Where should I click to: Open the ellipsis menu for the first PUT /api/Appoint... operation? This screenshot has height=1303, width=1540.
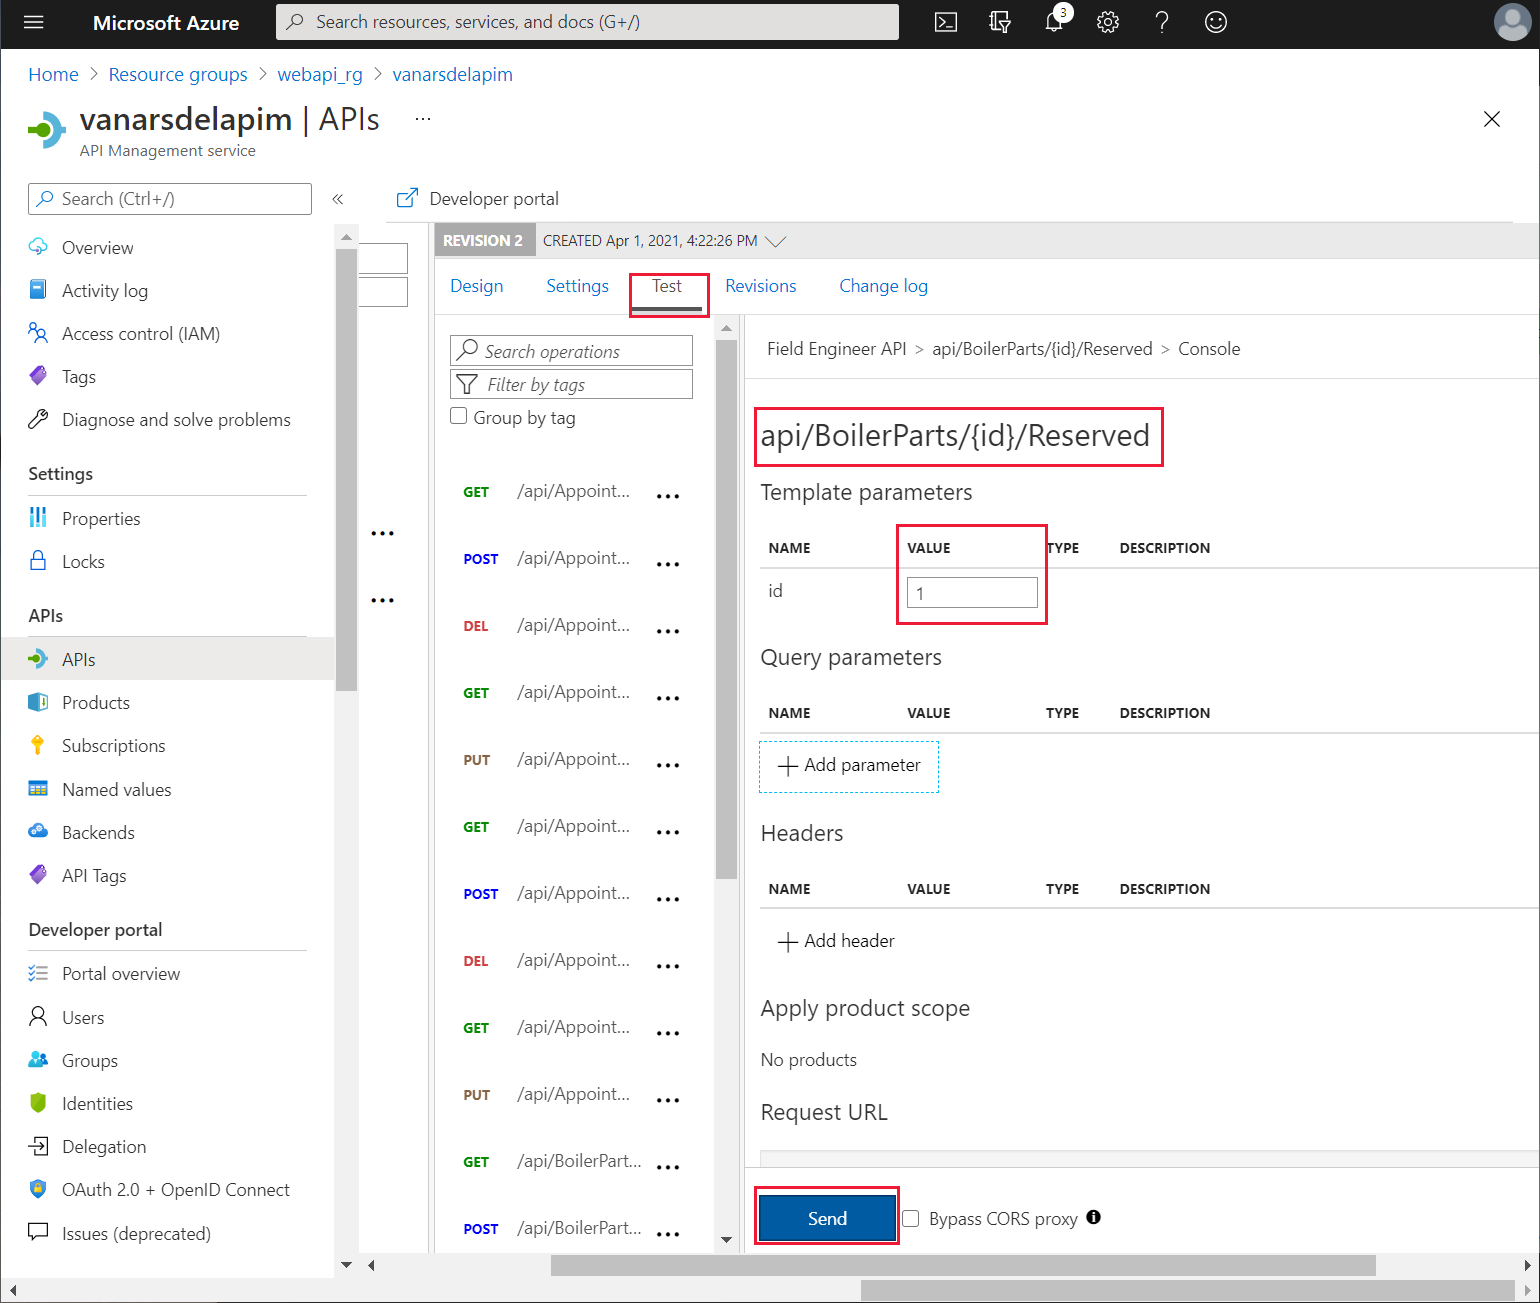point(668,764)
